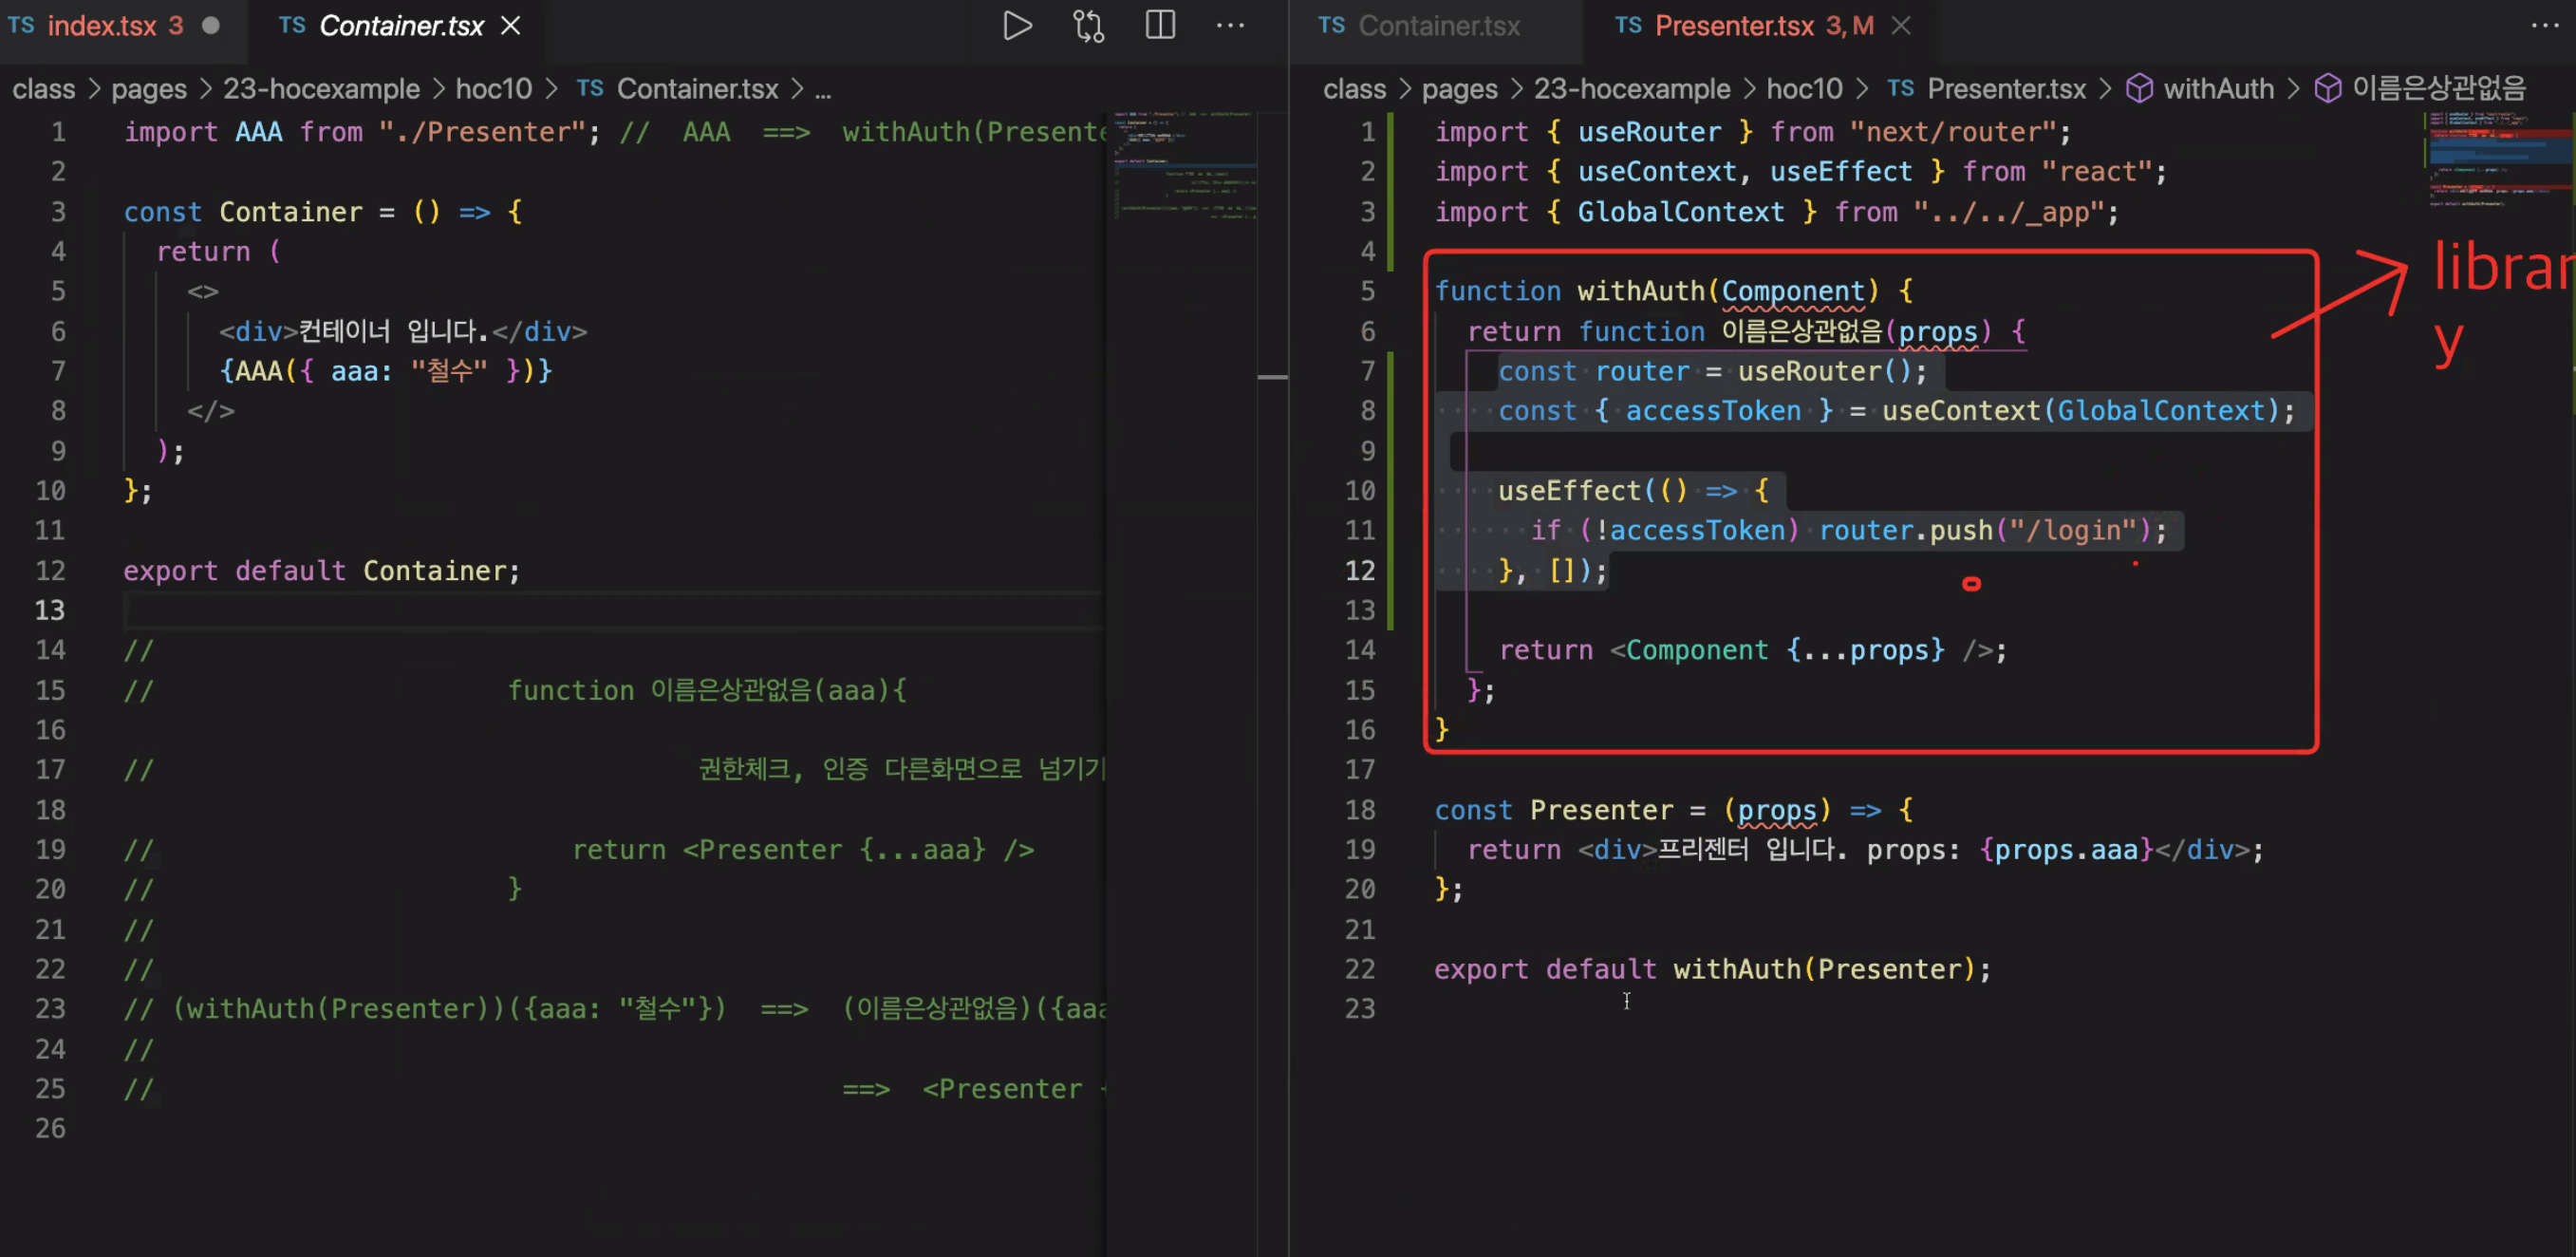The height and width of the screenshot is (1257, 2576).
Task: Expand hoc10 folder in left breadcrumb
Action: click(x=493, y=89)
